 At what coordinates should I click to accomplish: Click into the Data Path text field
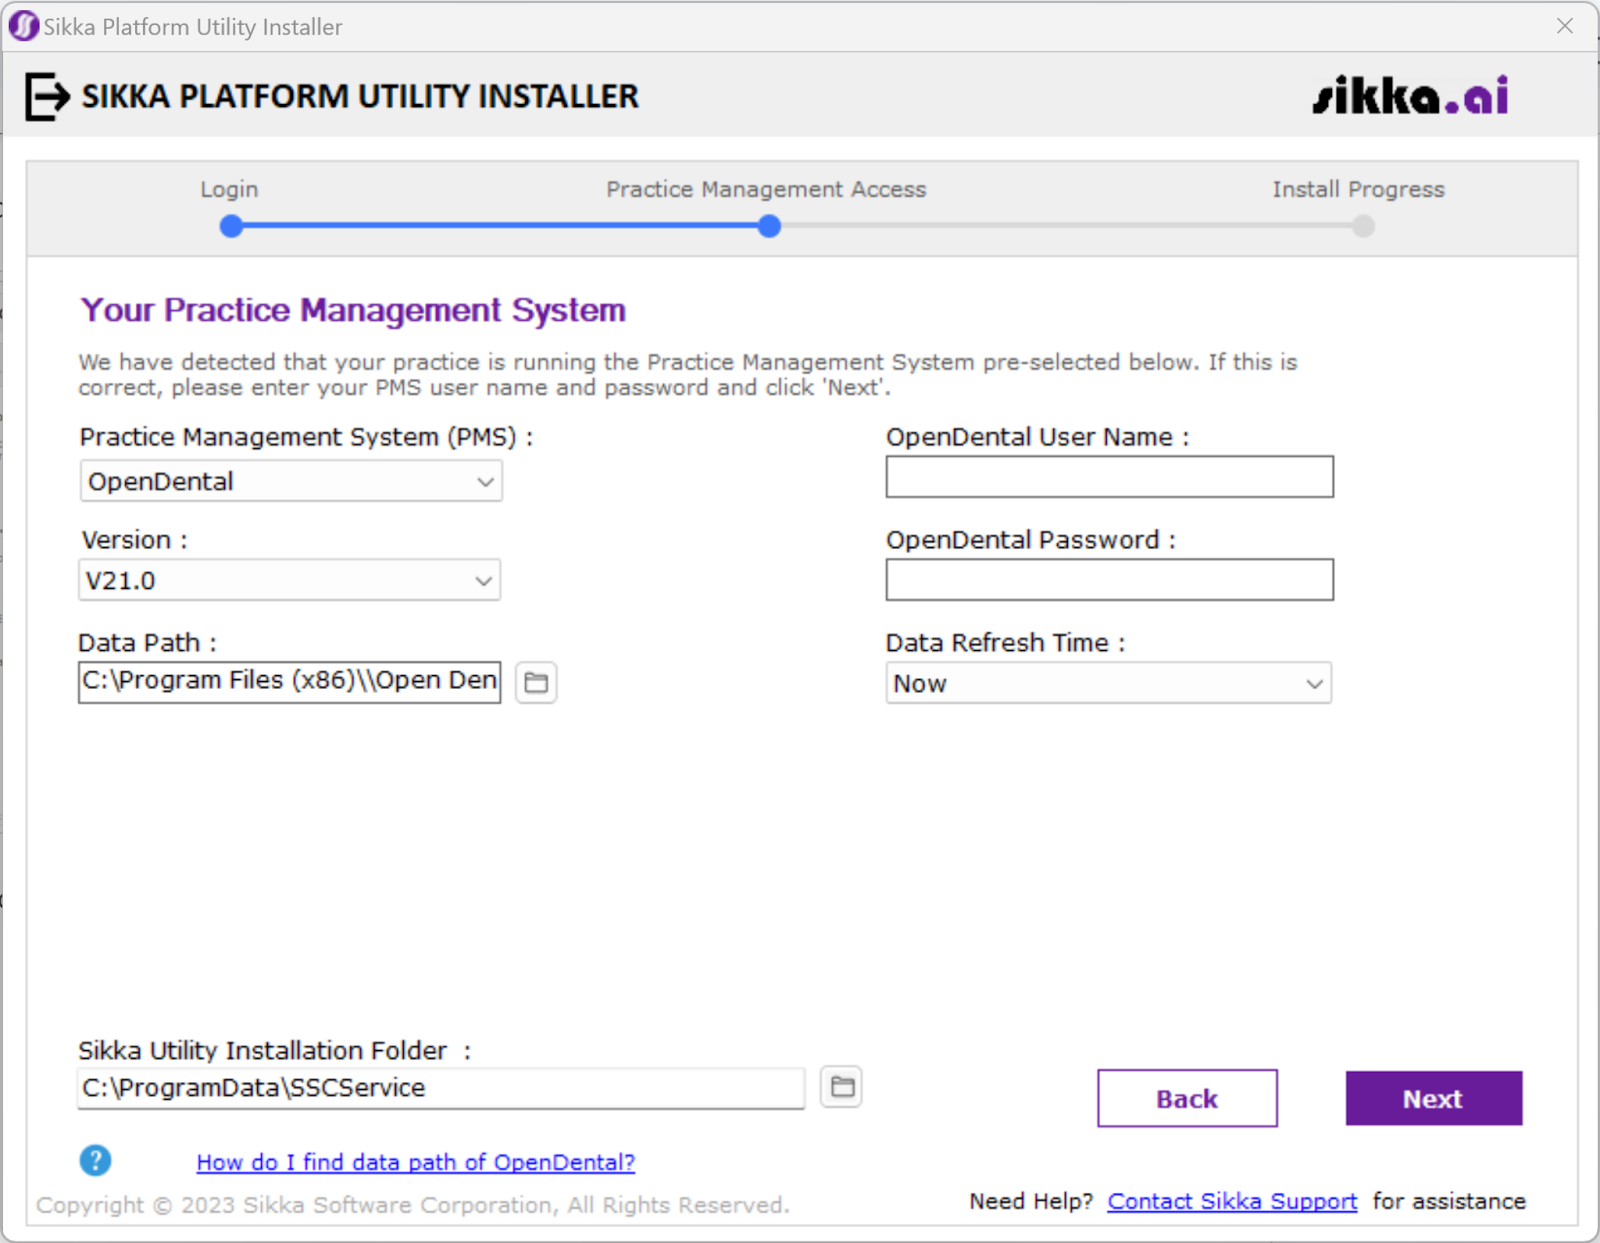[290, 682]
